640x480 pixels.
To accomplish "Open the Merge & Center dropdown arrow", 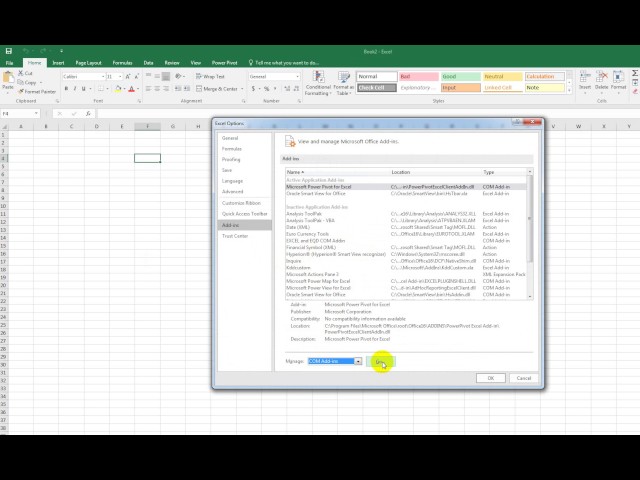I will (x=242, y=89).
